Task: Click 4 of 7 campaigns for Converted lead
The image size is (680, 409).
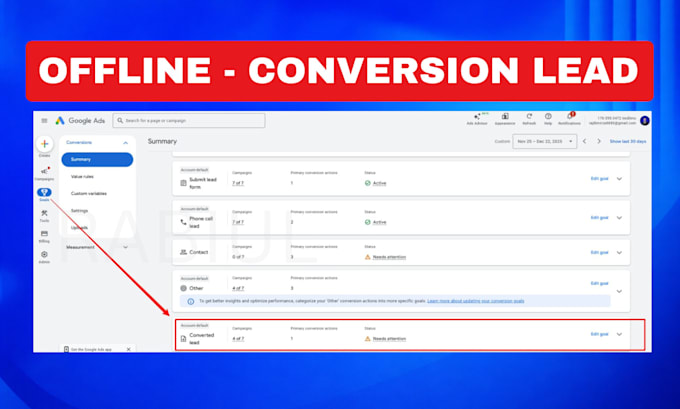Action: pos(238,339)
